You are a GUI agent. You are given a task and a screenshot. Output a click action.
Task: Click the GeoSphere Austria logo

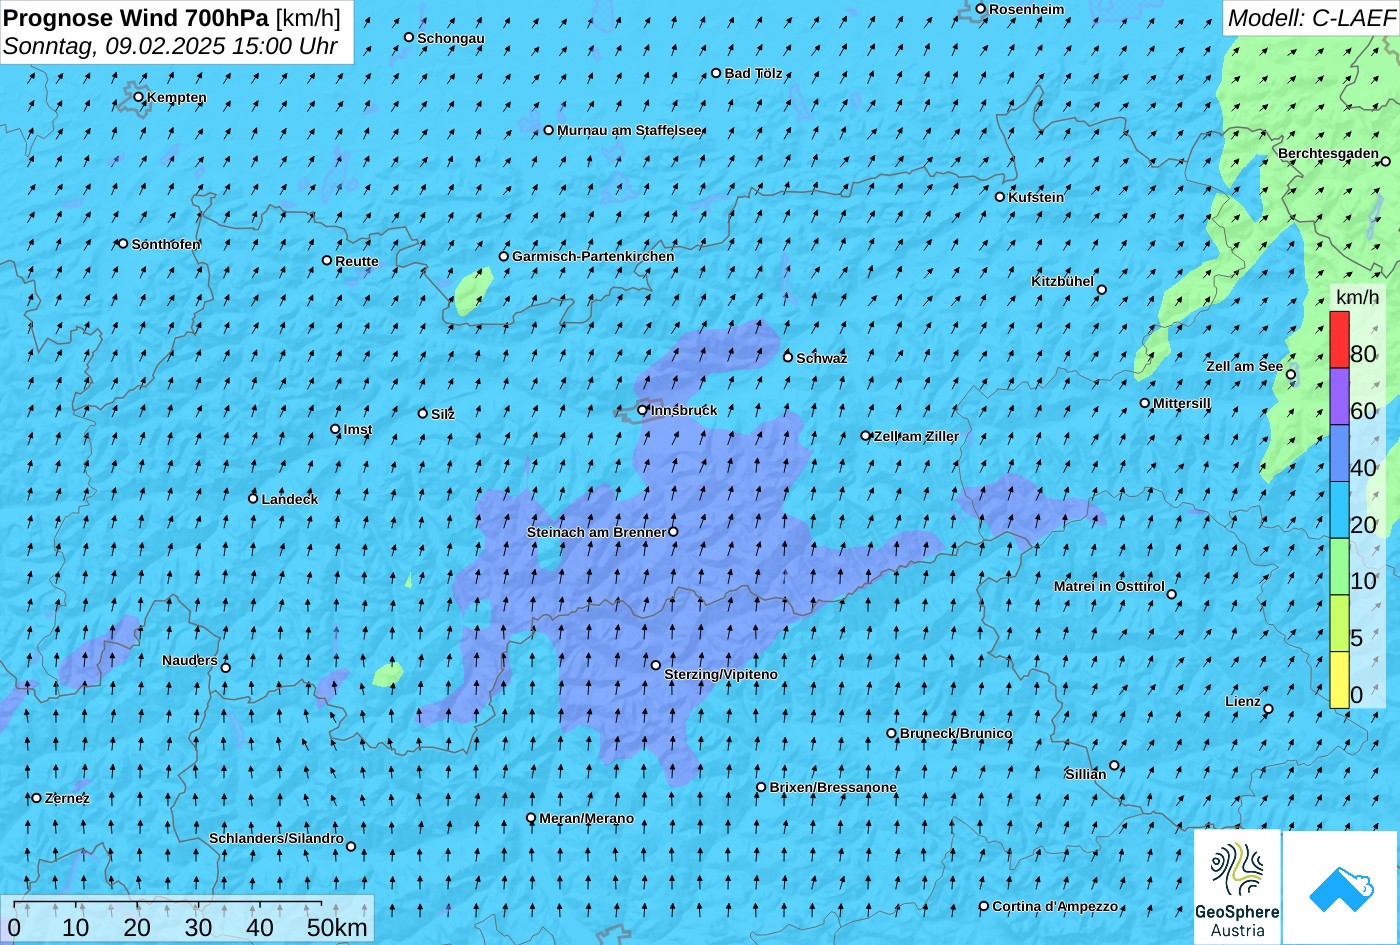pyautogui.click(x=1237, y=886)
